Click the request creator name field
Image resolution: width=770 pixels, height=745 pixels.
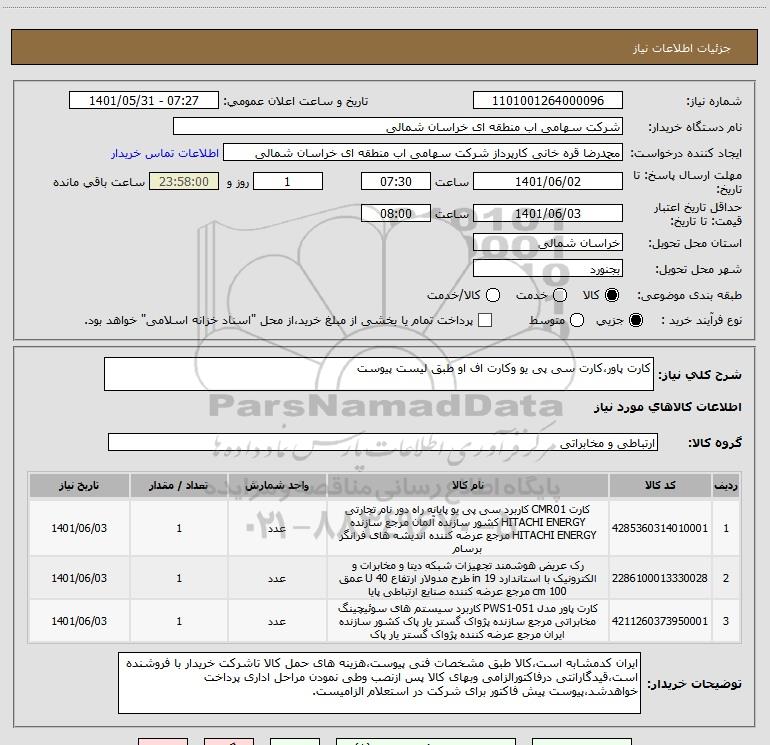point(423,153)
